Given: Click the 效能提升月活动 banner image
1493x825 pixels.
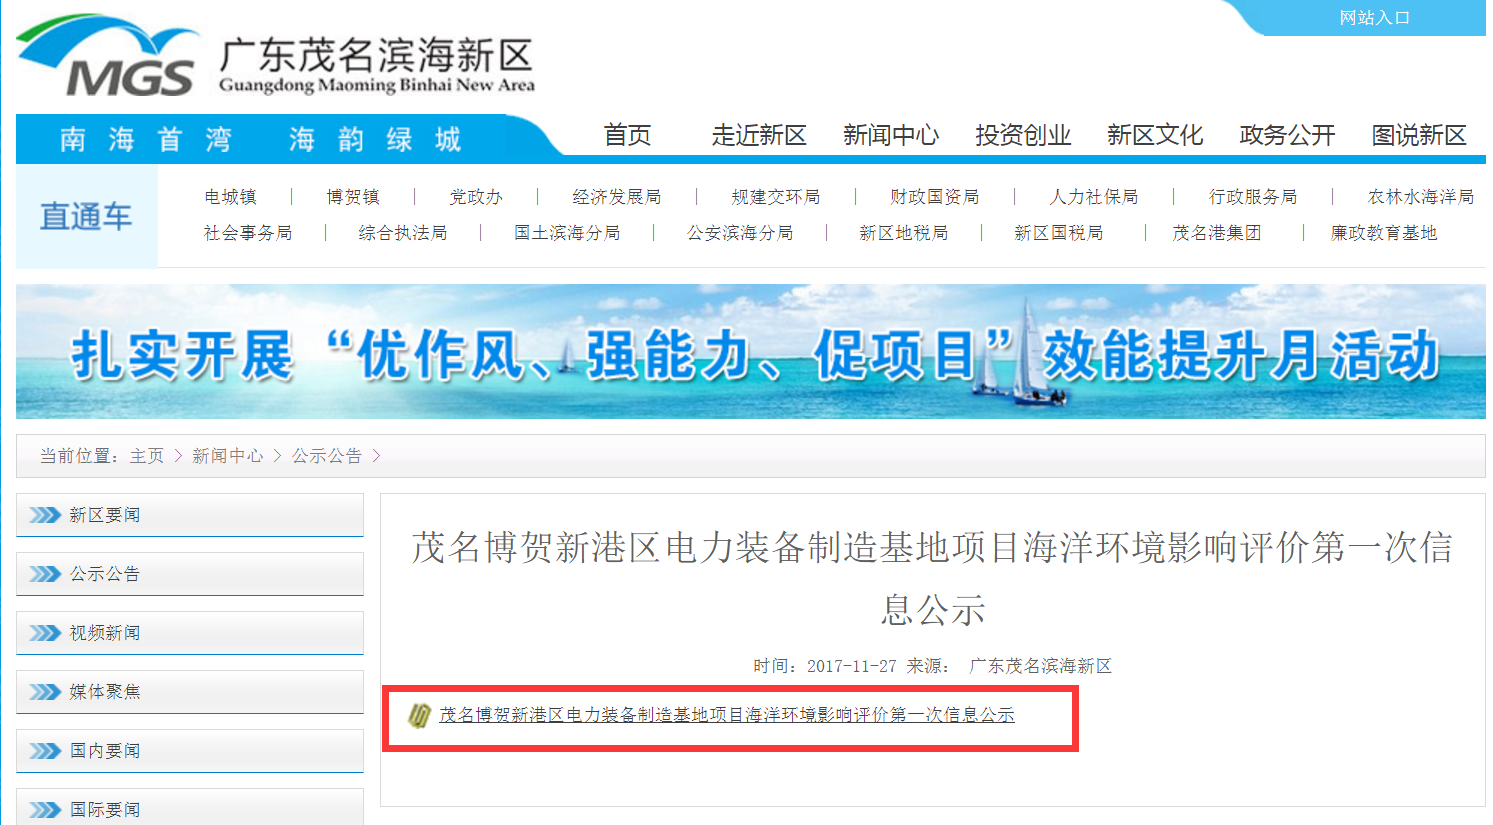Looking at the screenshot, I should click(750, 352).
